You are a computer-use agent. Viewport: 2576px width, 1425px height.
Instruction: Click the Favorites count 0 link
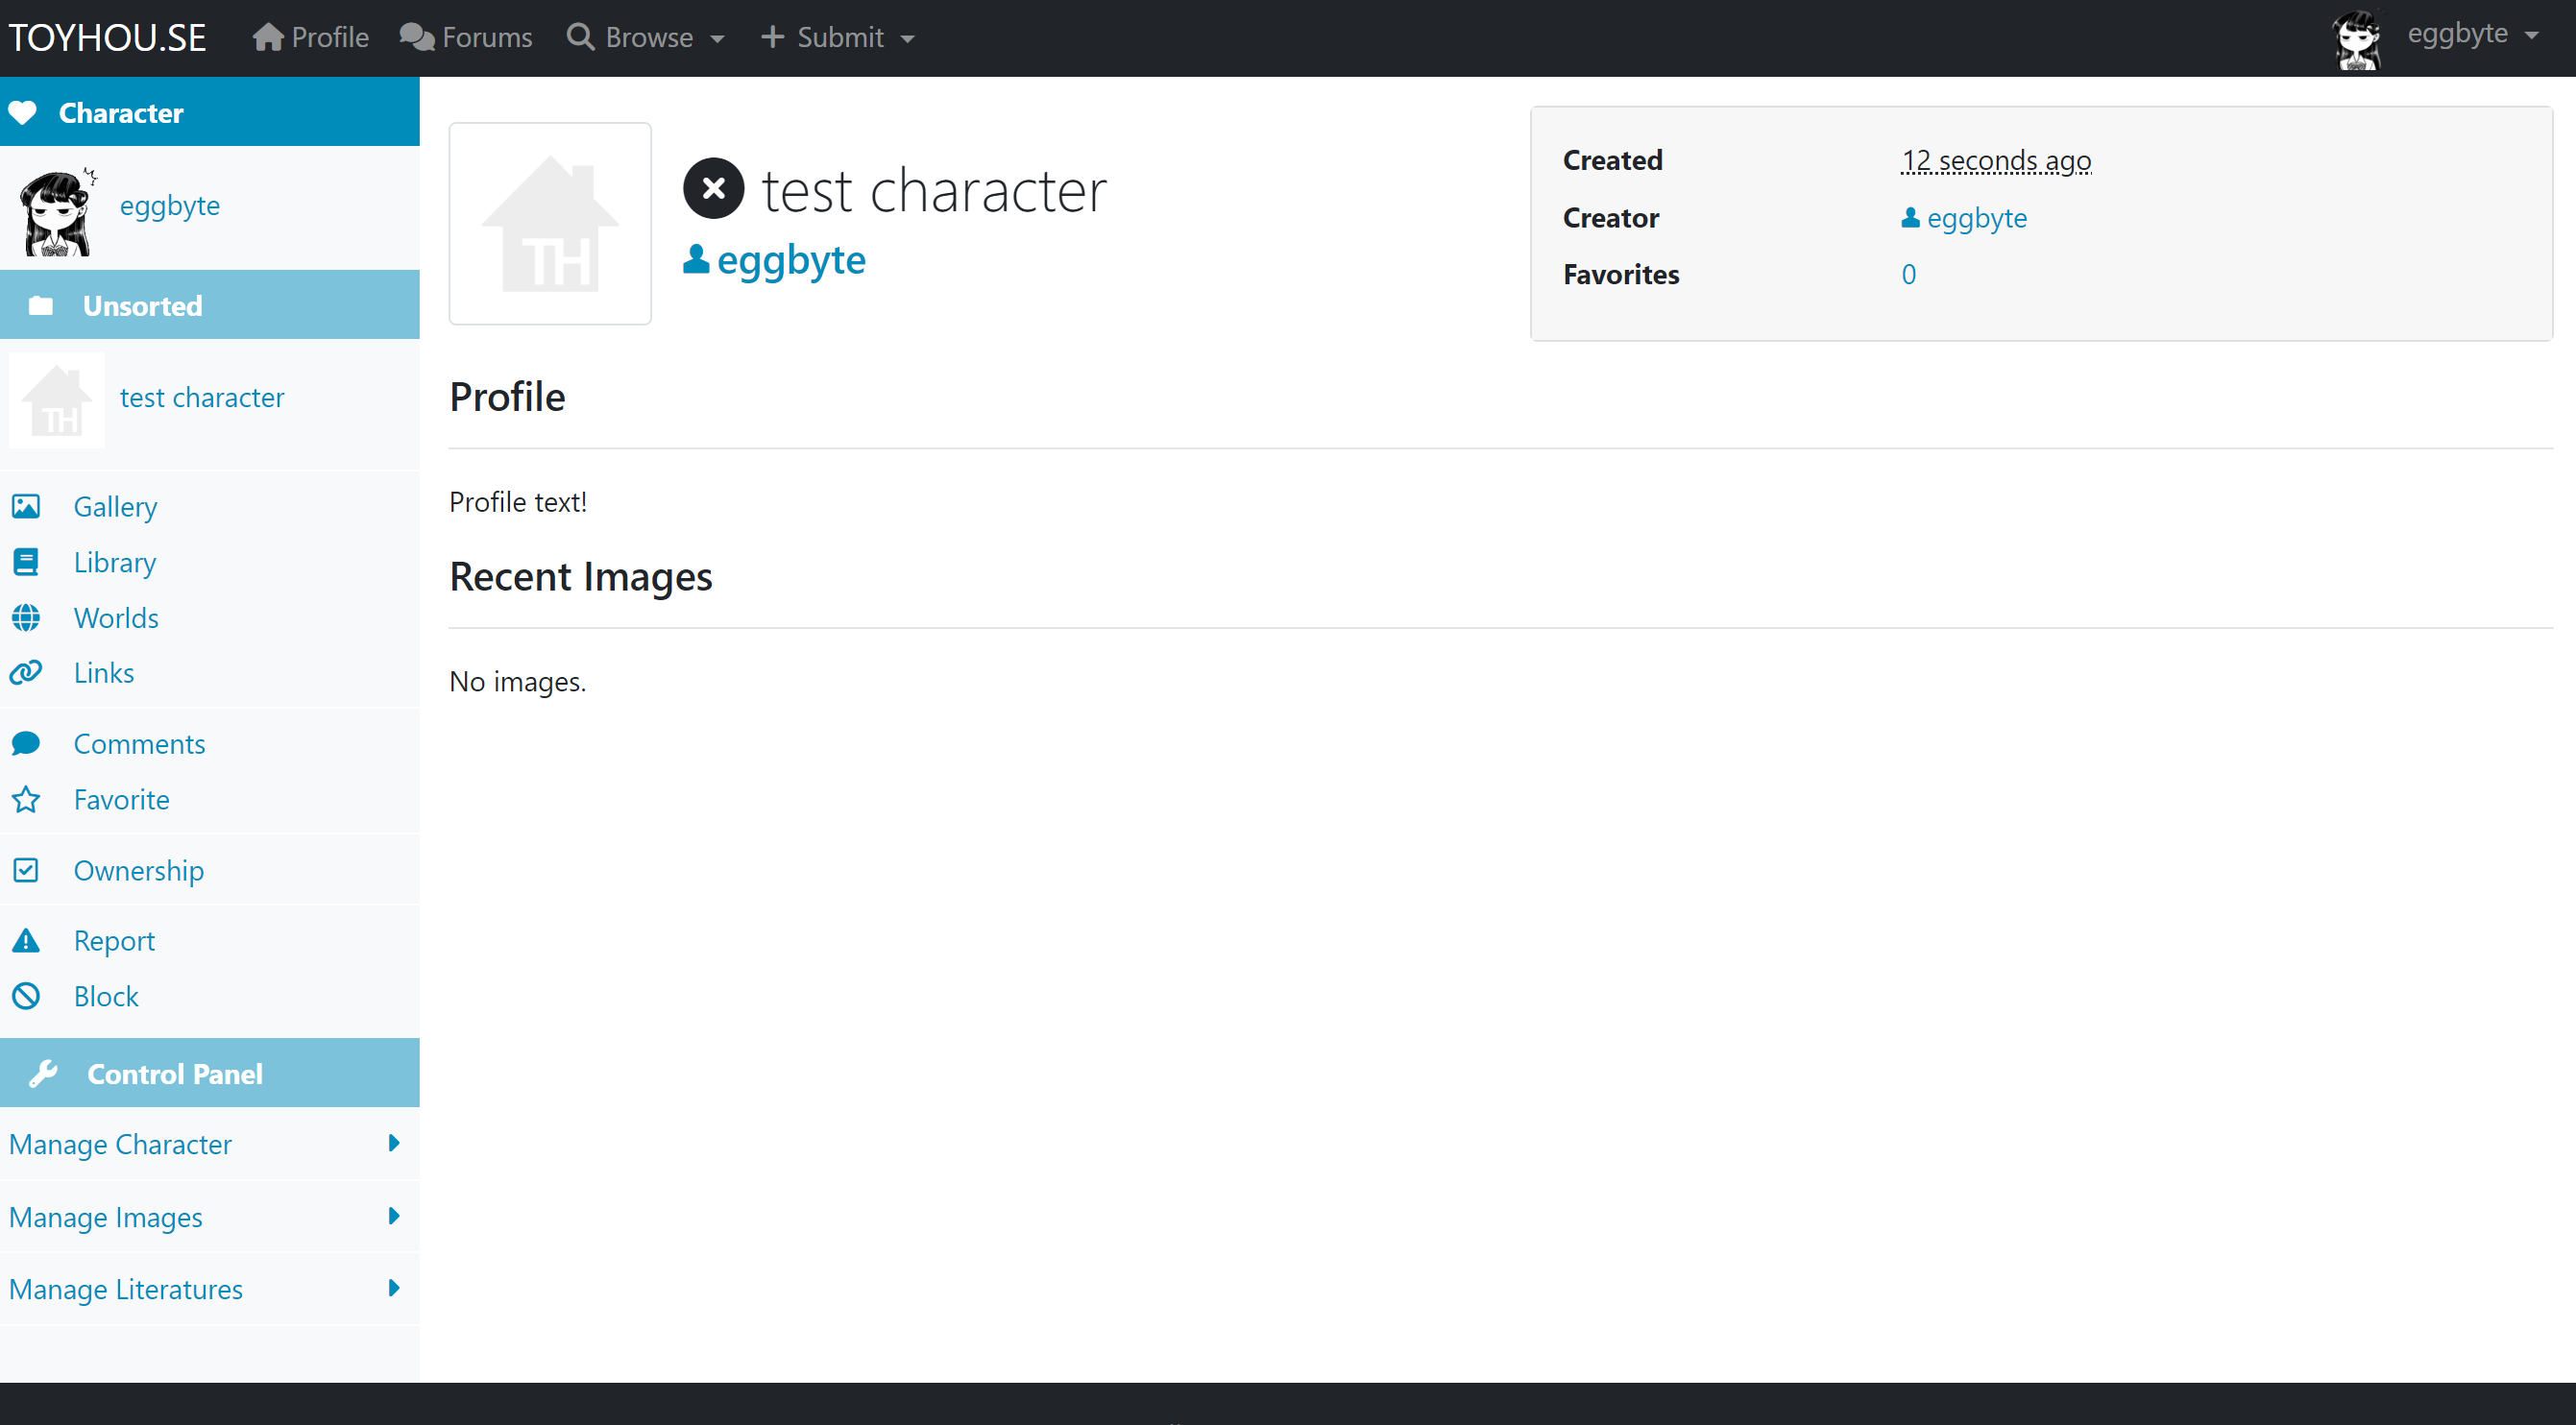coord(1909,275)
